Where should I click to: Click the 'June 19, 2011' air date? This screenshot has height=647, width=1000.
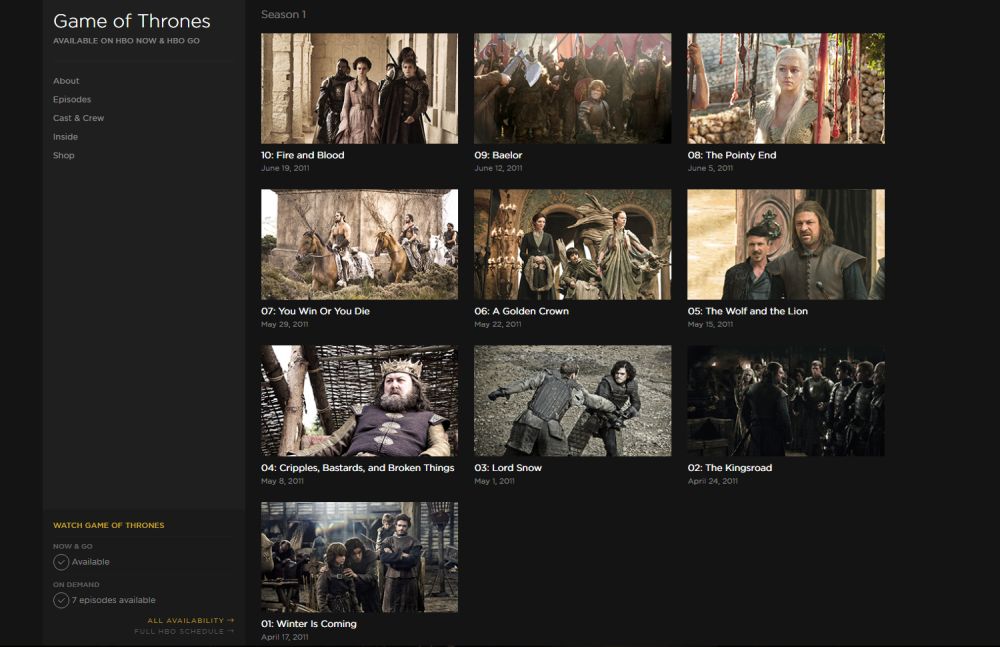[x=285, y=168]
